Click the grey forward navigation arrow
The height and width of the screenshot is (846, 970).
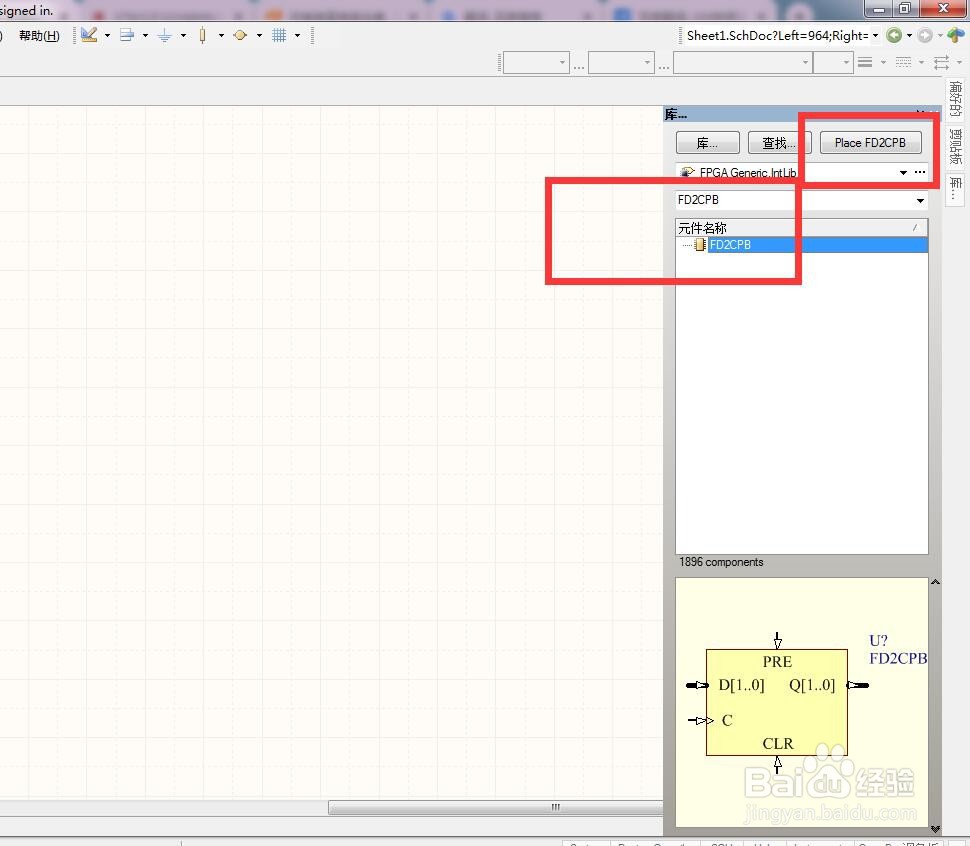(x=925, y=35)
